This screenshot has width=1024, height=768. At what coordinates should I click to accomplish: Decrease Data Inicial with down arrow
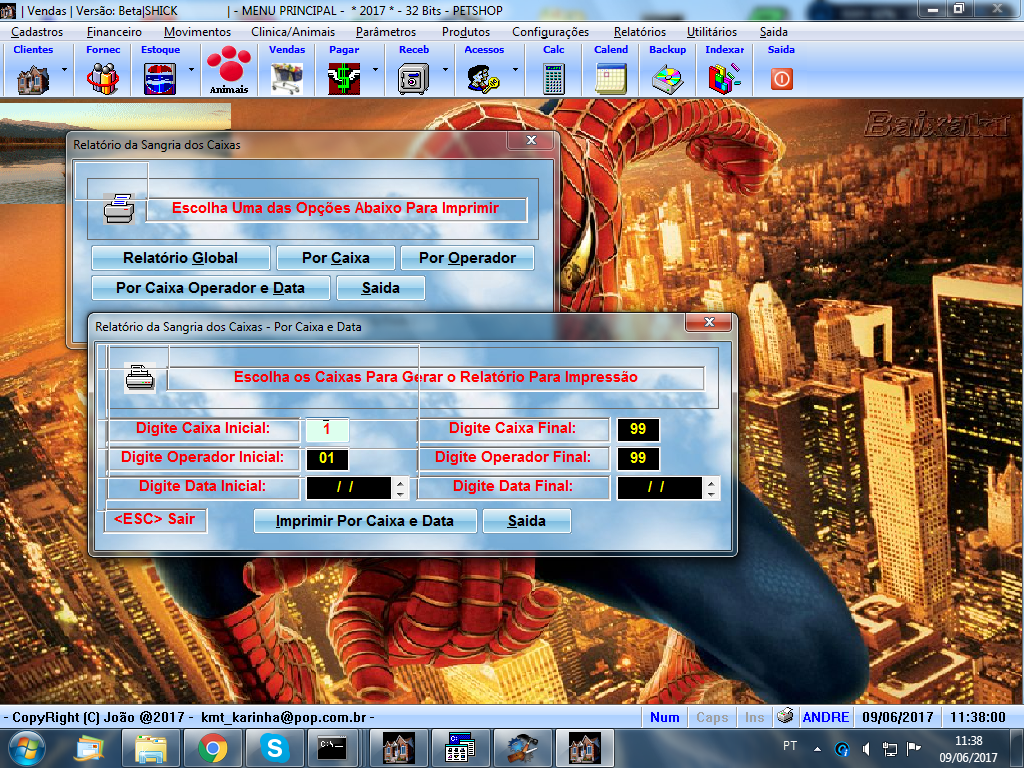[x=400, y=494]
